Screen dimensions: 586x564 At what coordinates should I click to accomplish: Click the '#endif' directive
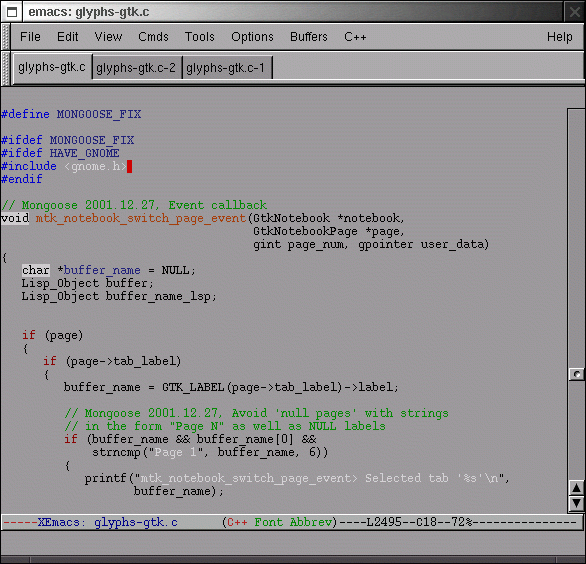[x=22, y=179]
